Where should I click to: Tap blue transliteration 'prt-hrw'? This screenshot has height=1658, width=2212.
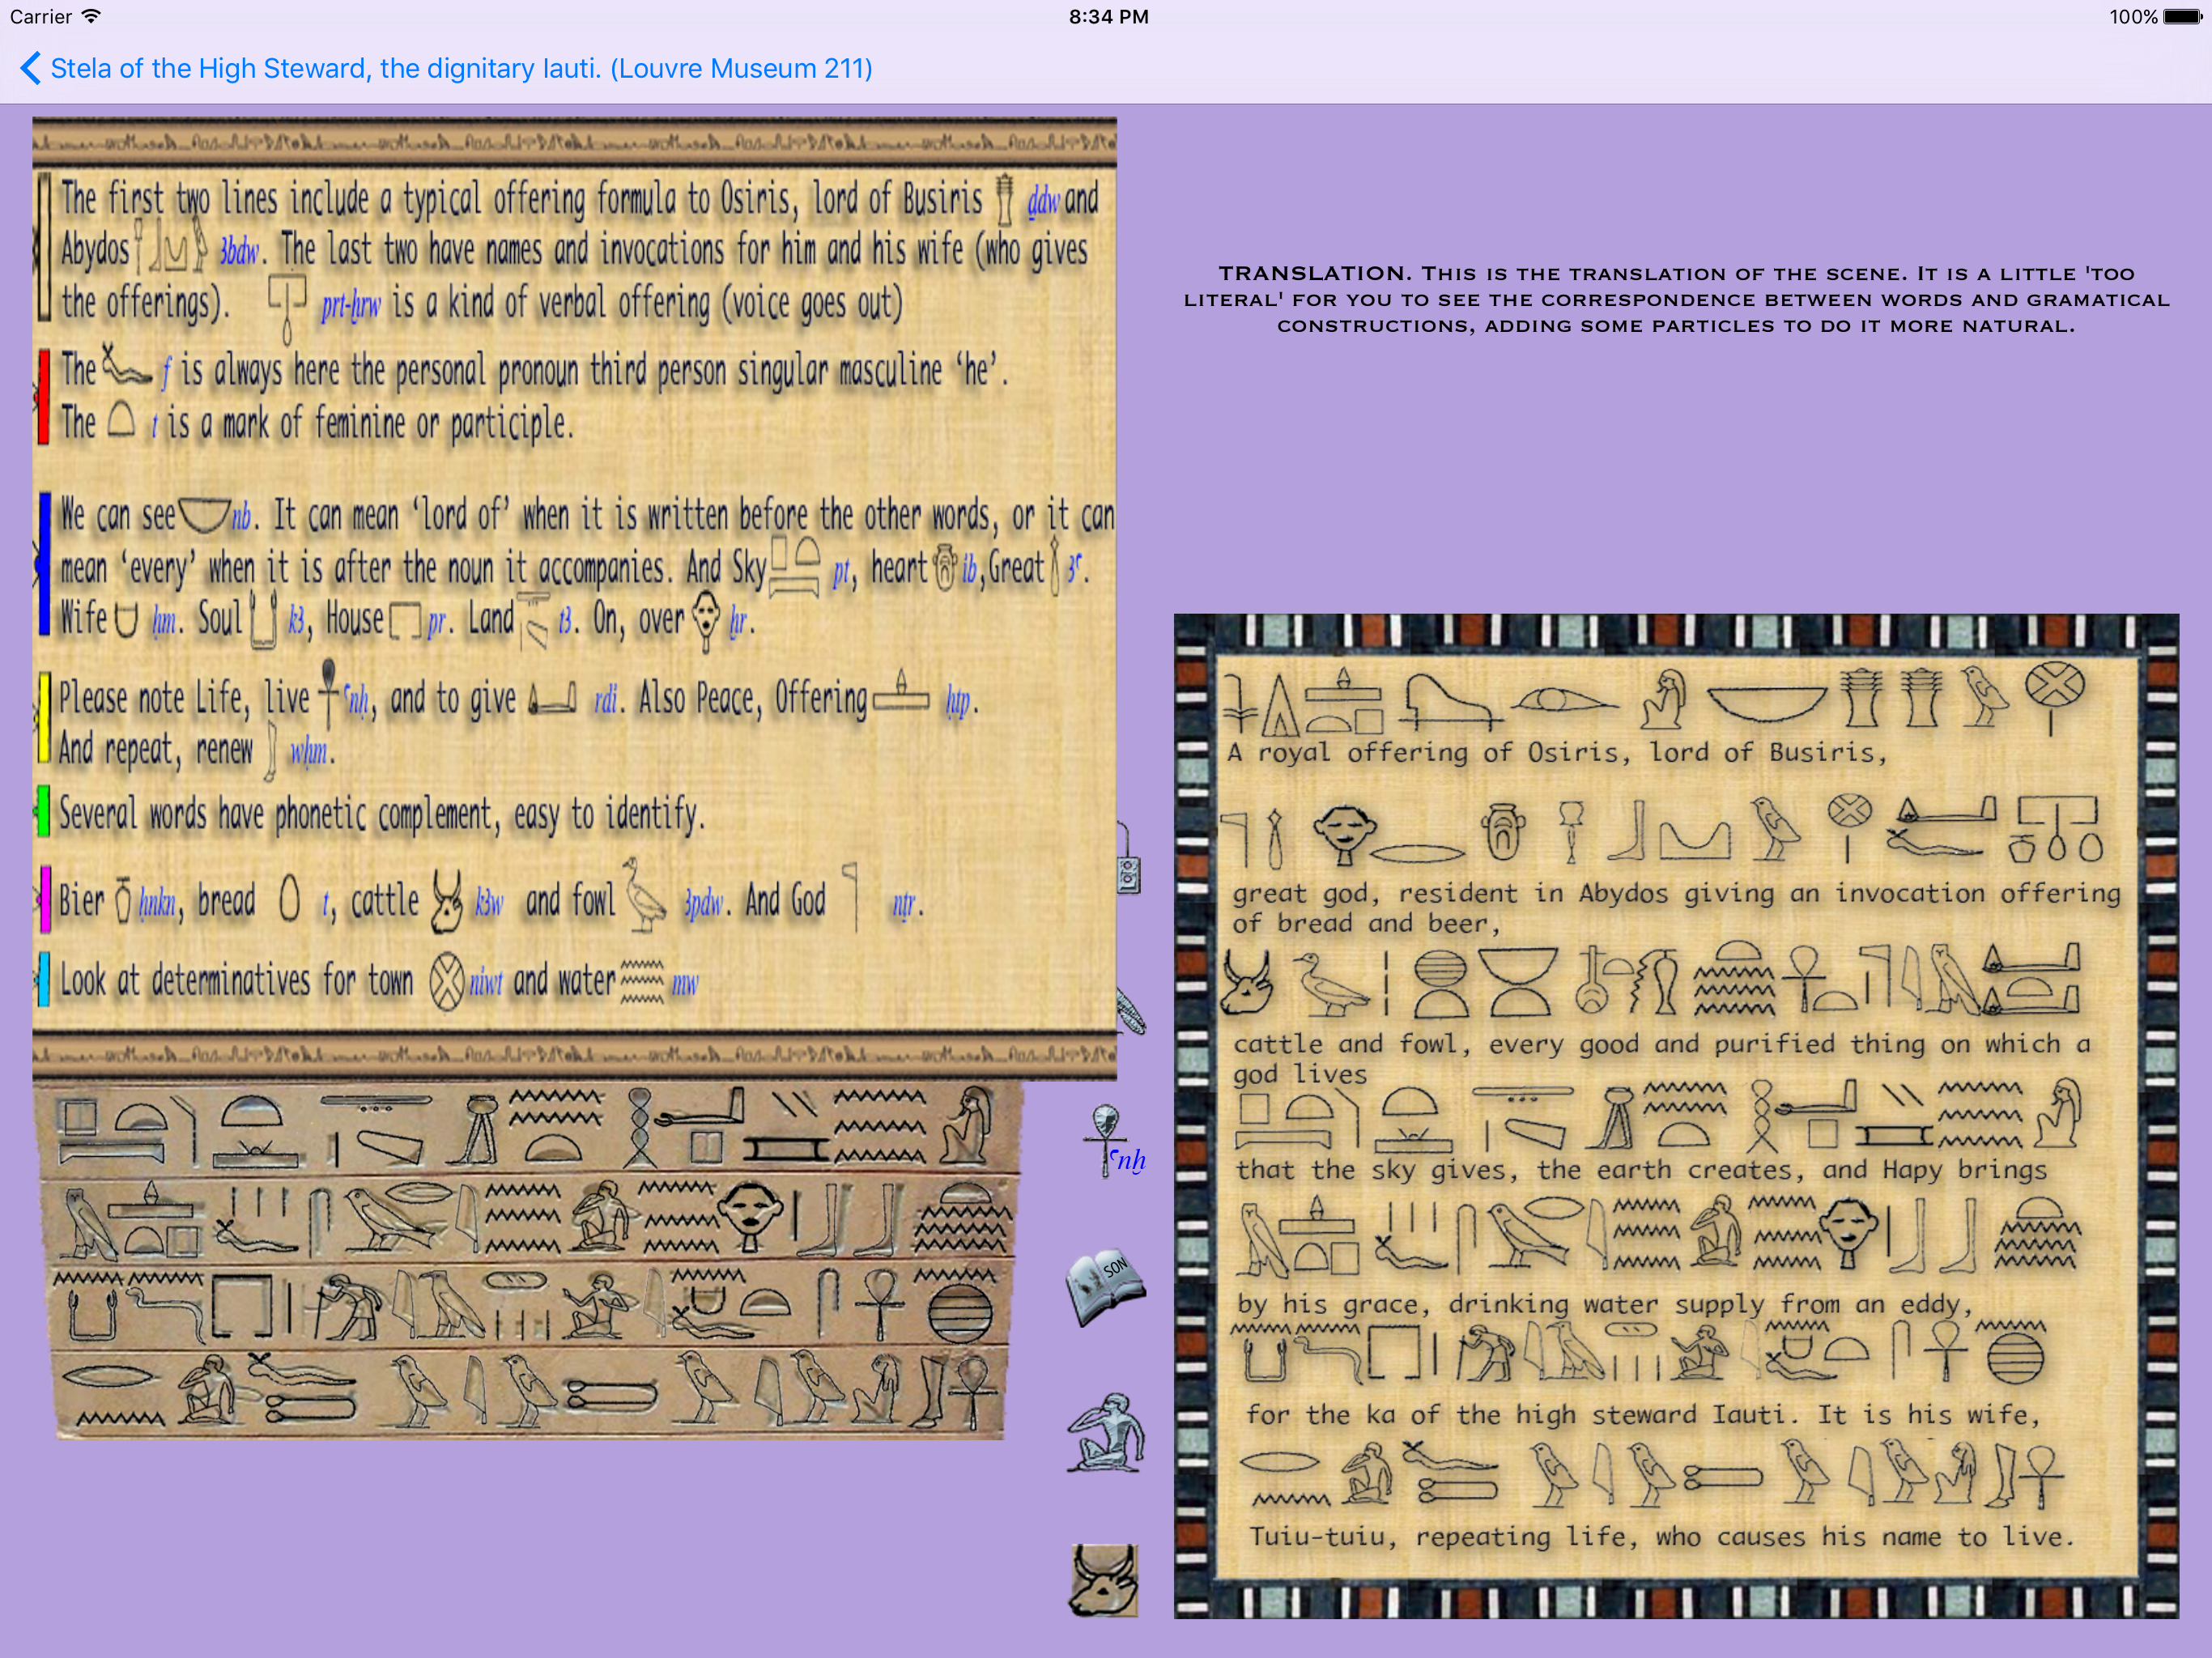(351, 304)
